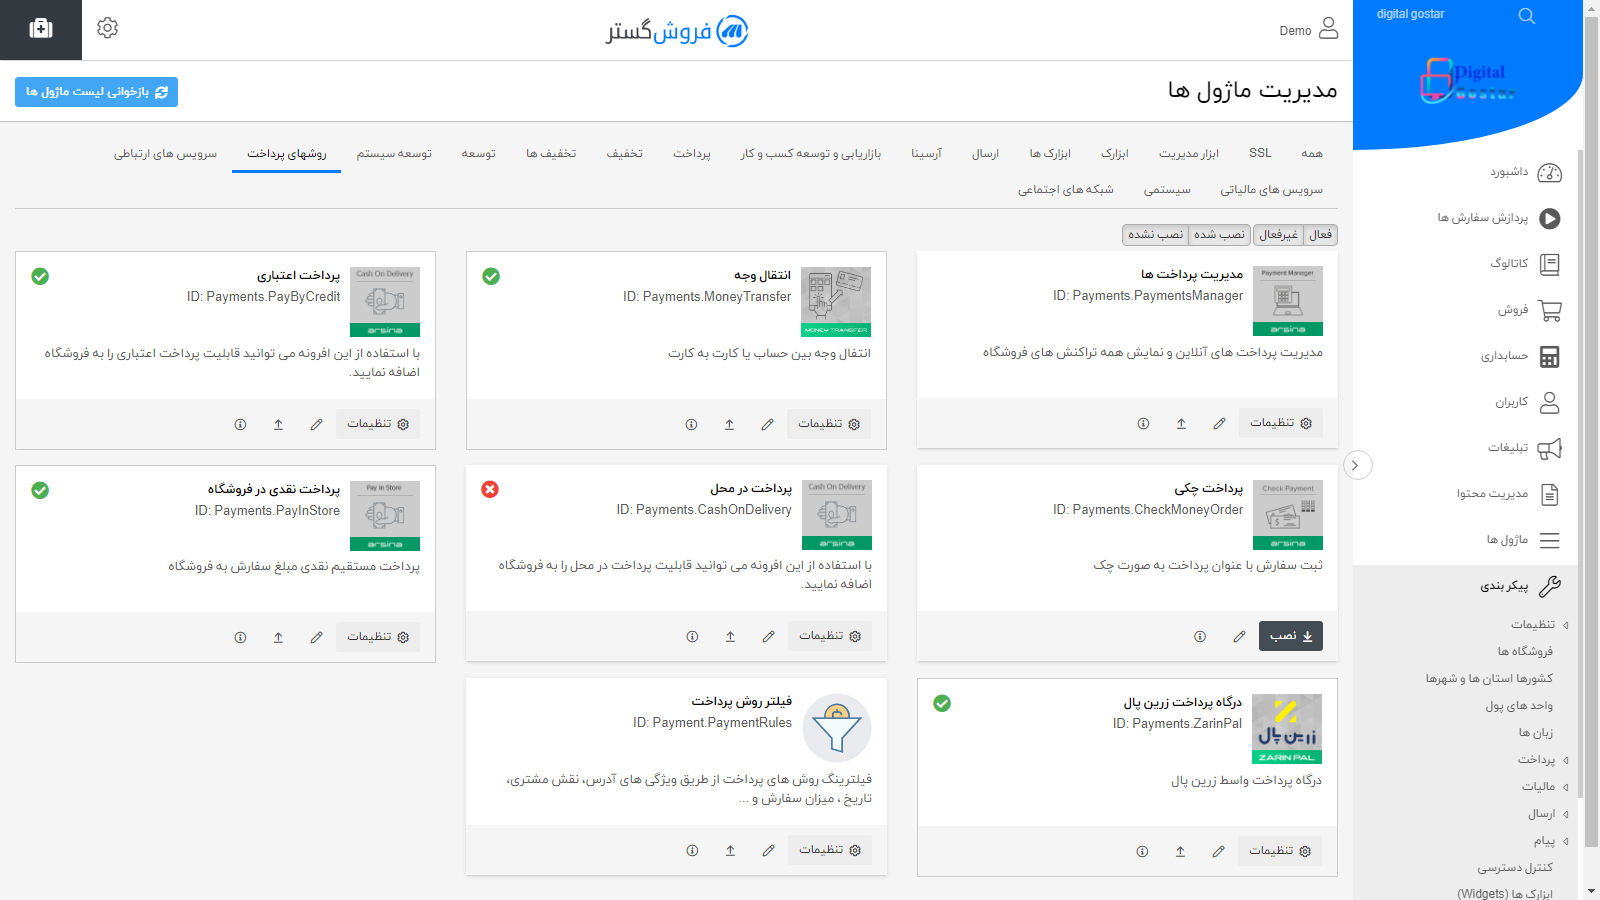
Task: Click the کاربران users sidebar icon
Action: tap(1551, 402)
